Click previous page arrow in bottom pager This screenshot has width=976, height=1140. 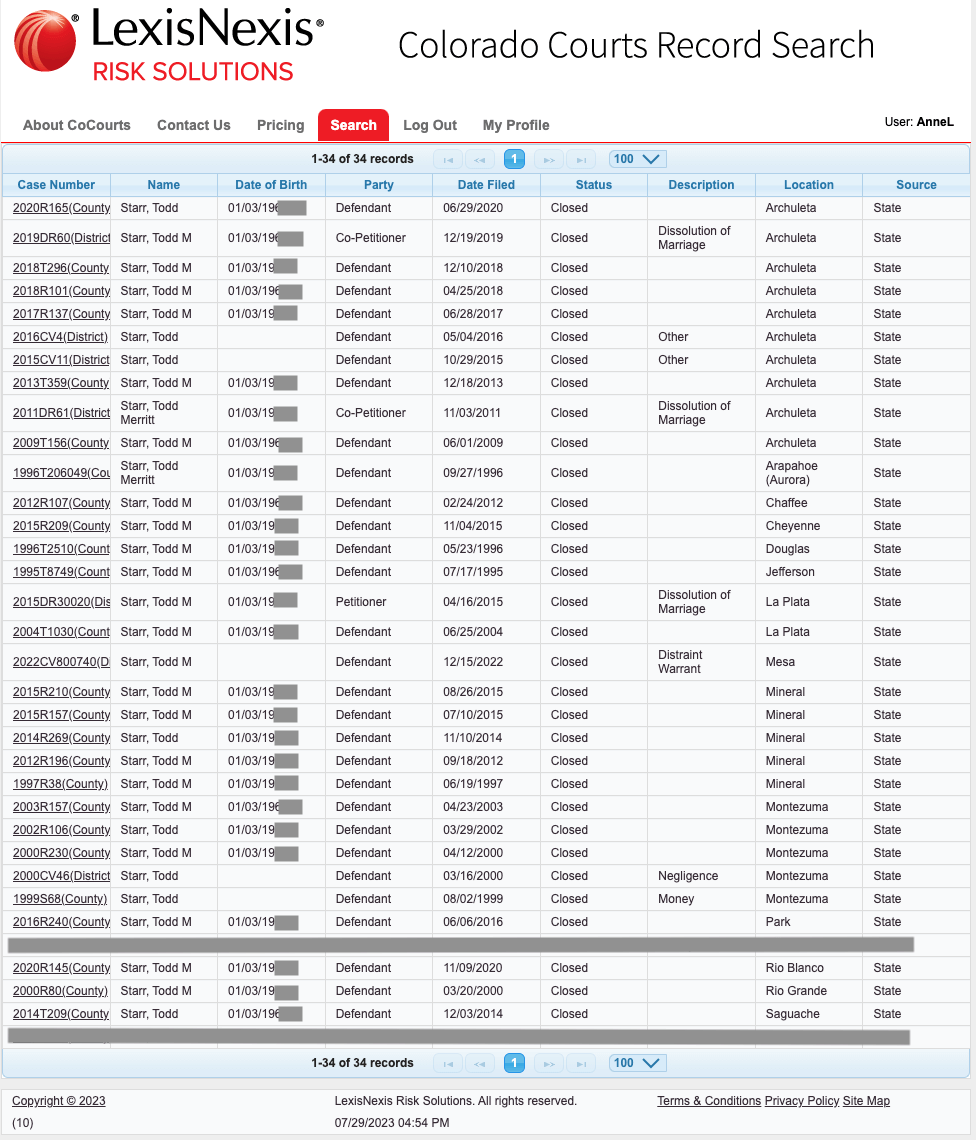point(480,1063)
